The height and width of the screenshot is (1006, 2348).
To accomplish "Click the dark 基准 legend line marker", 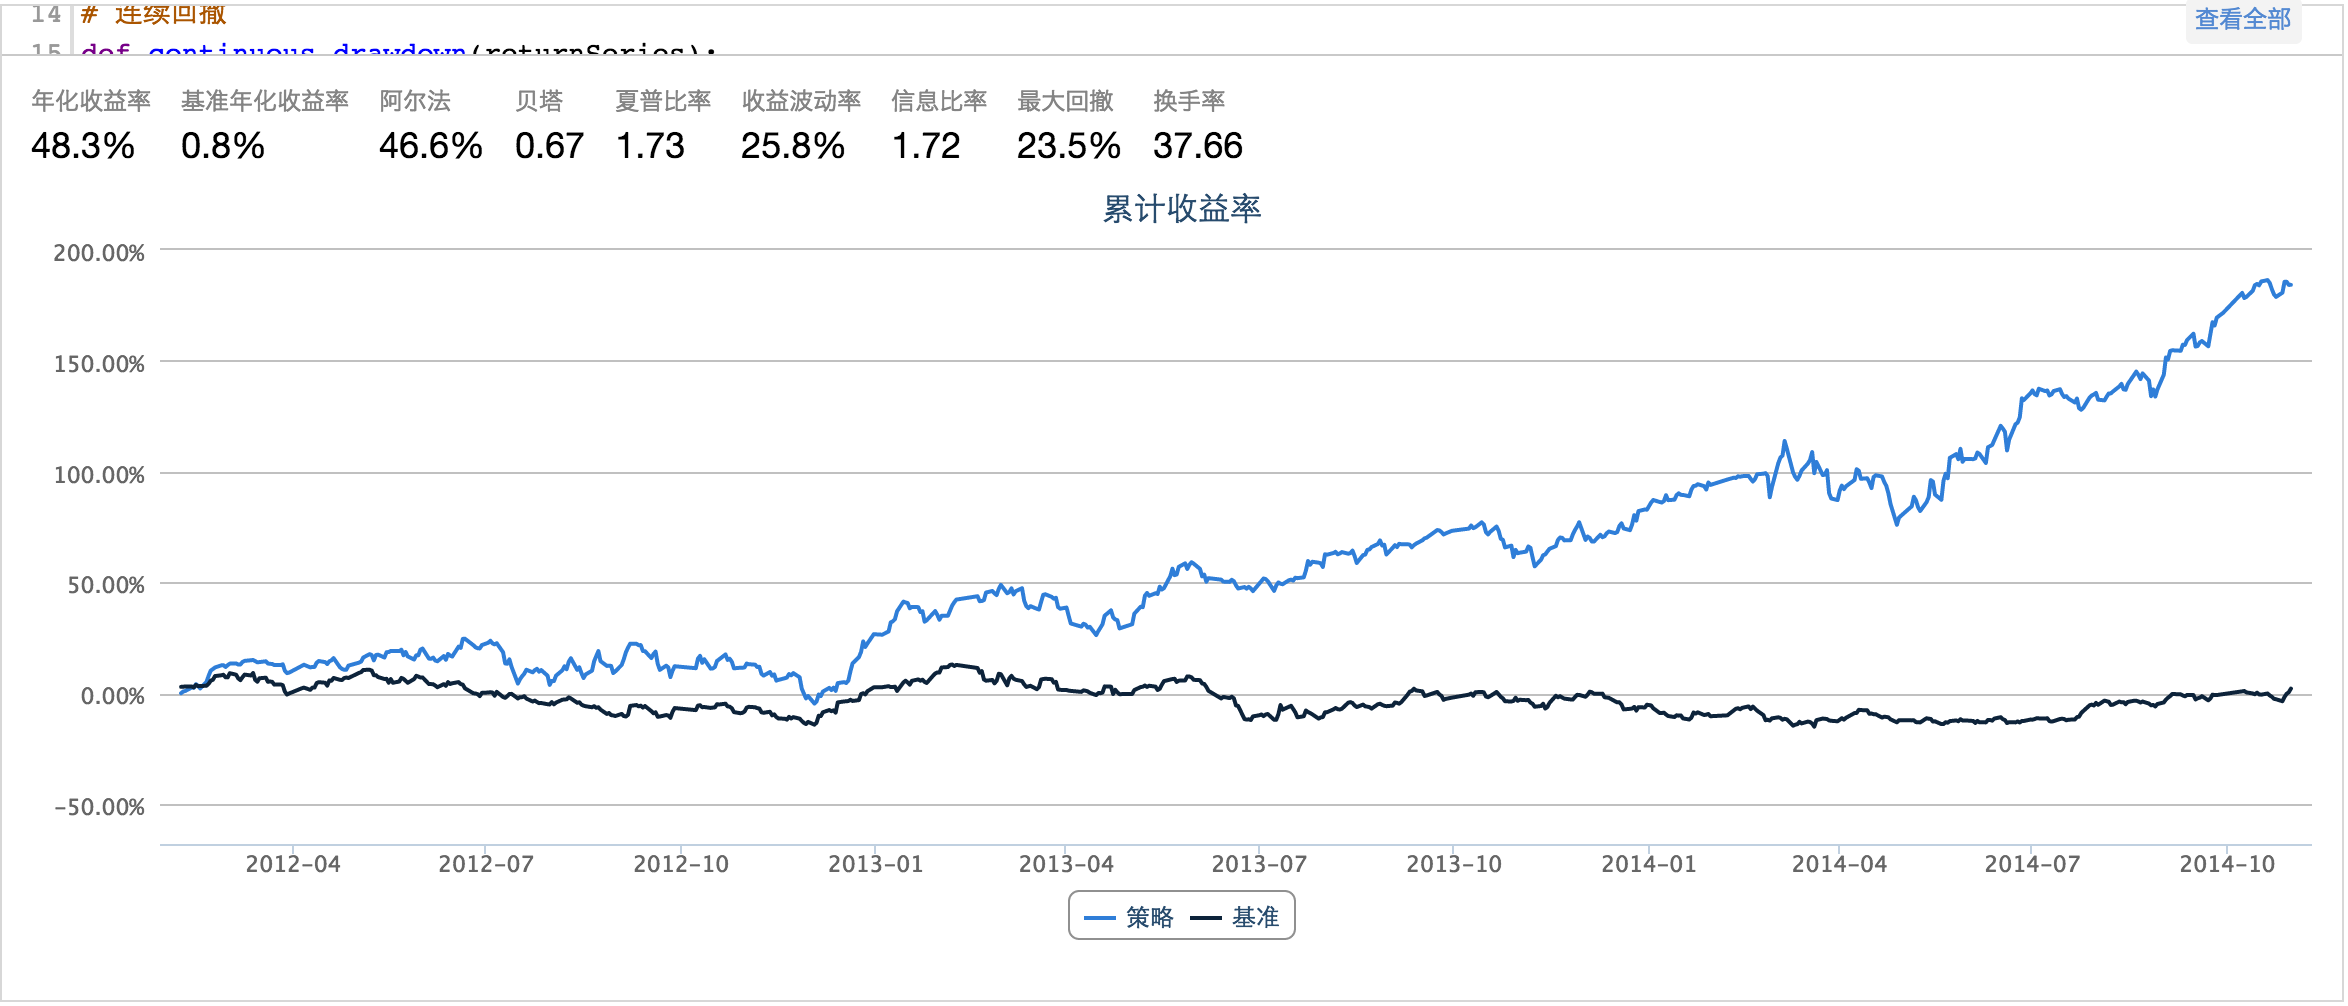I will pyautogui.click(x=1206, y=918).
